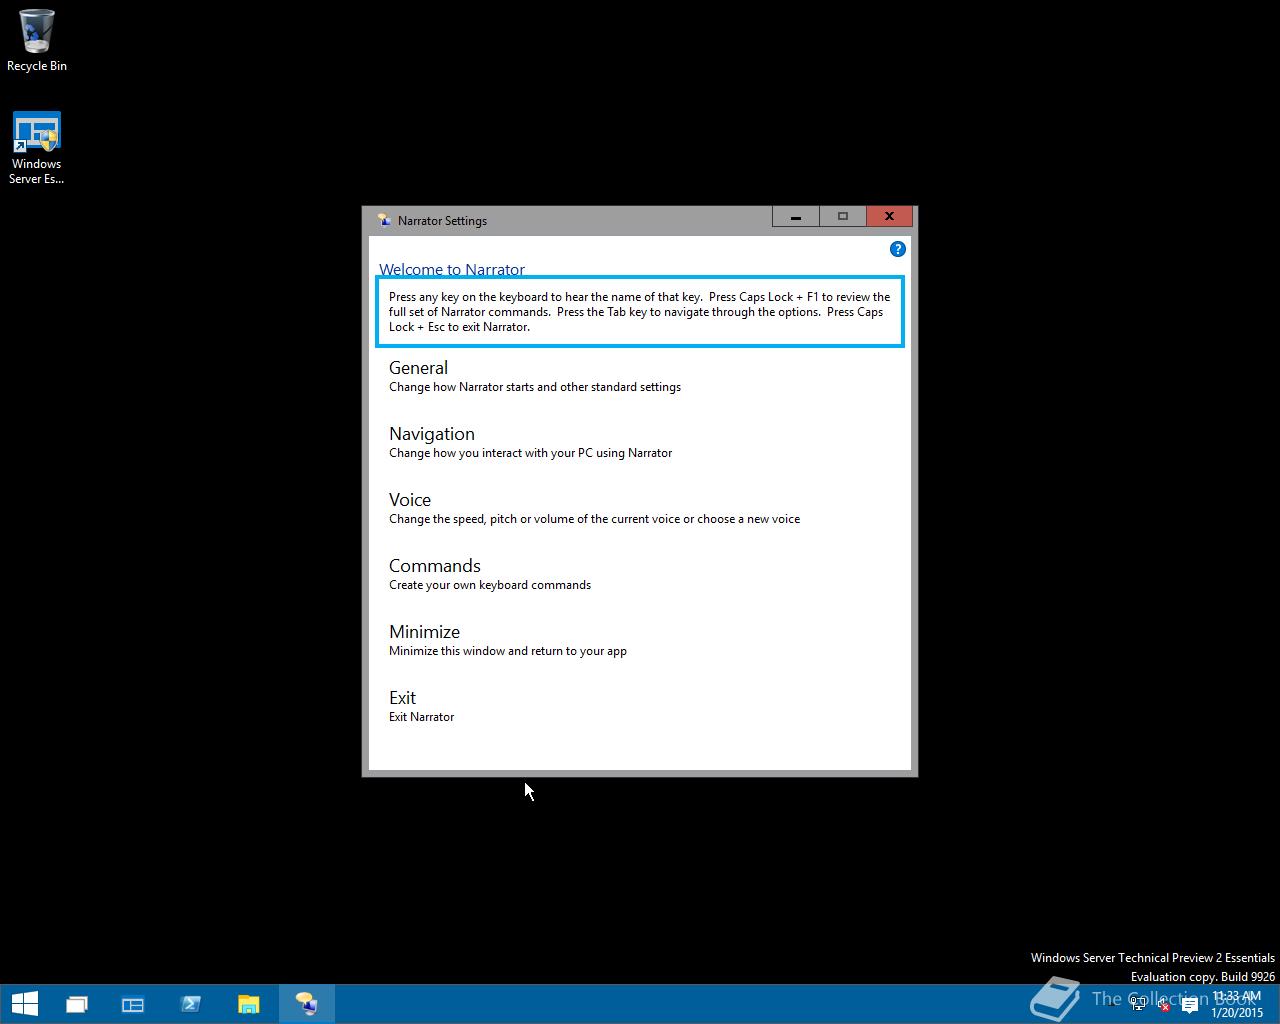The image size is (1280, 1024).
Task: Open the Narrator help question-mark icon
Action: tap(897, 249)
